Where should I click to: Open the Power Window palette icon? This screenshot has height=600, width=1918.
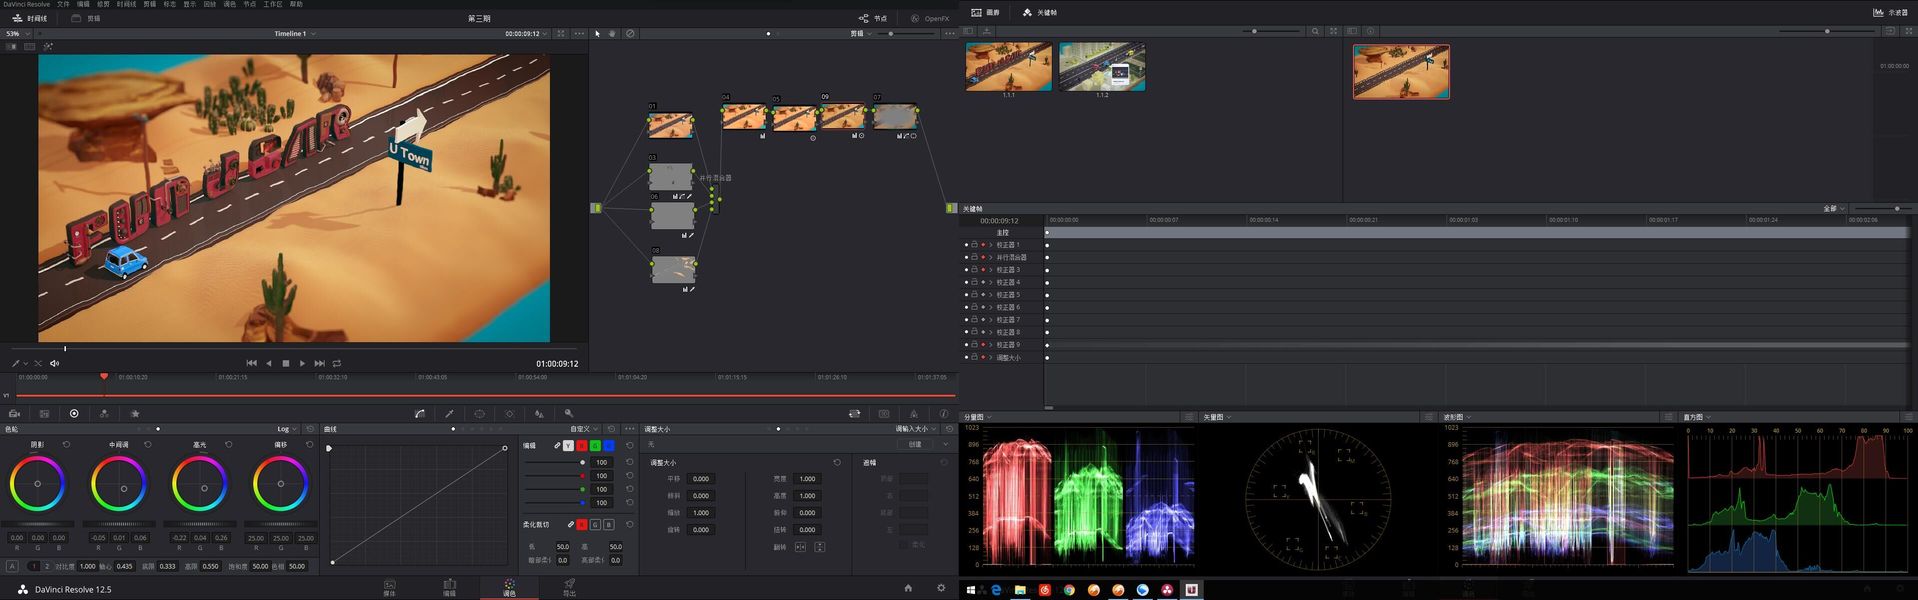480,413
